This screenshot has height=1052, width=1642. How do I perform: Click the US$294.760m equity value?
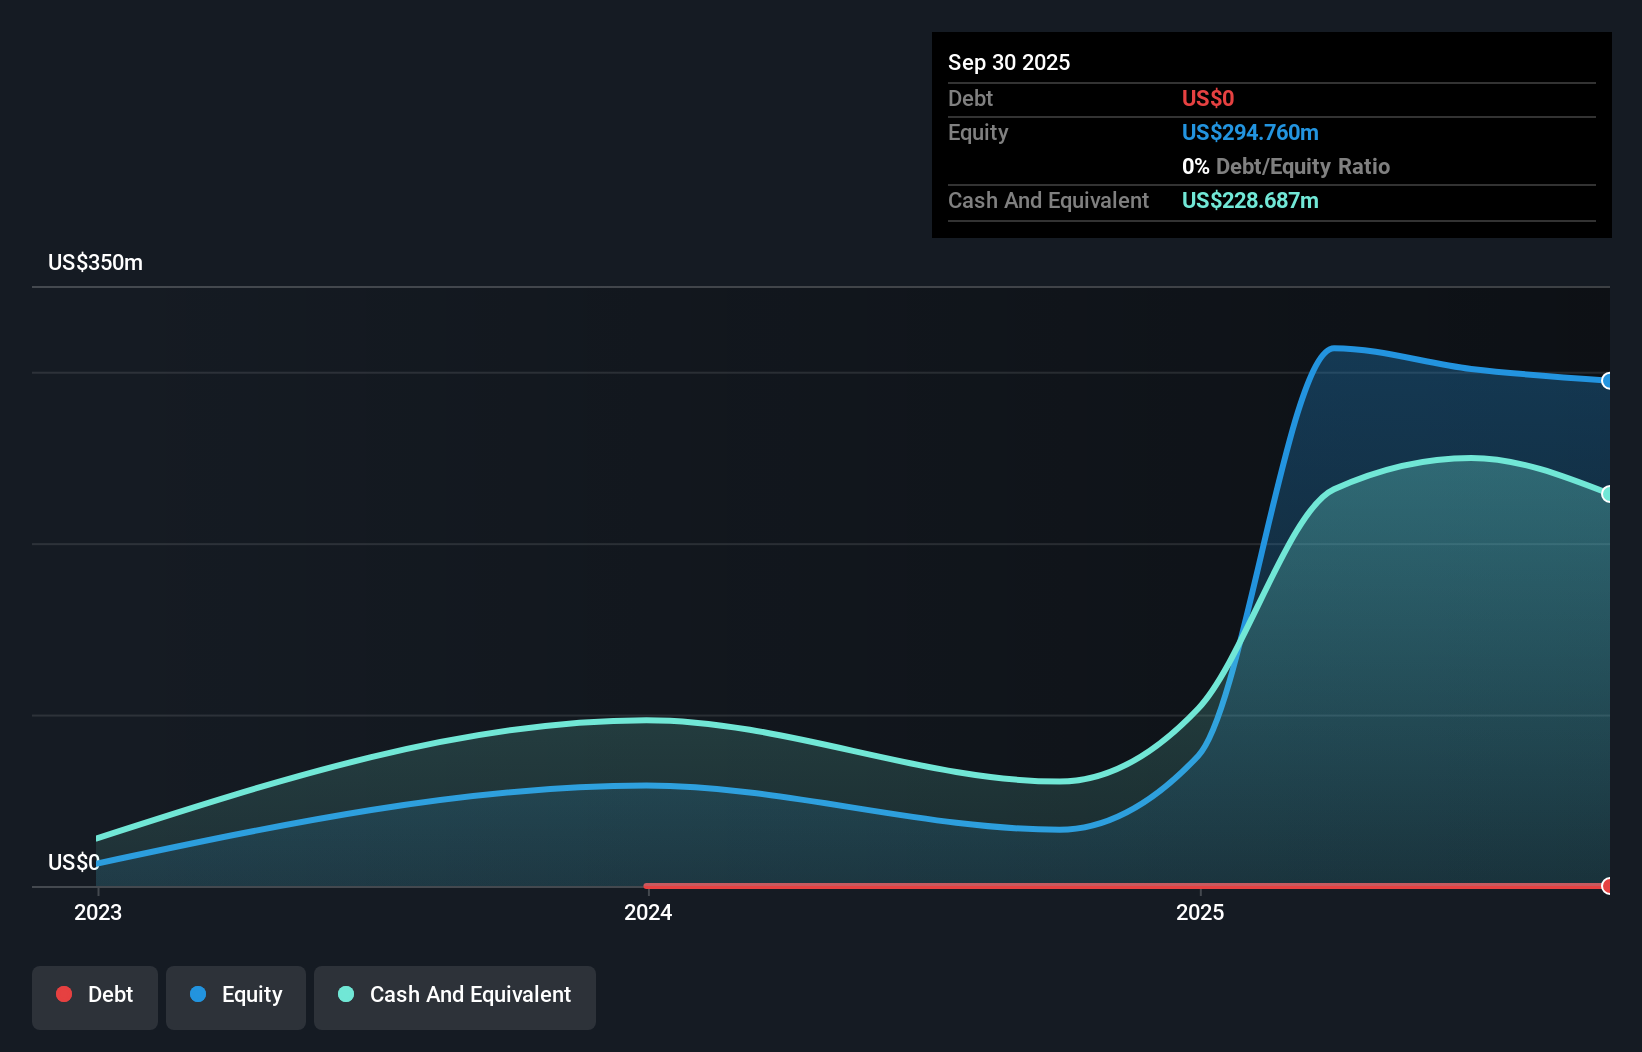1250,132
